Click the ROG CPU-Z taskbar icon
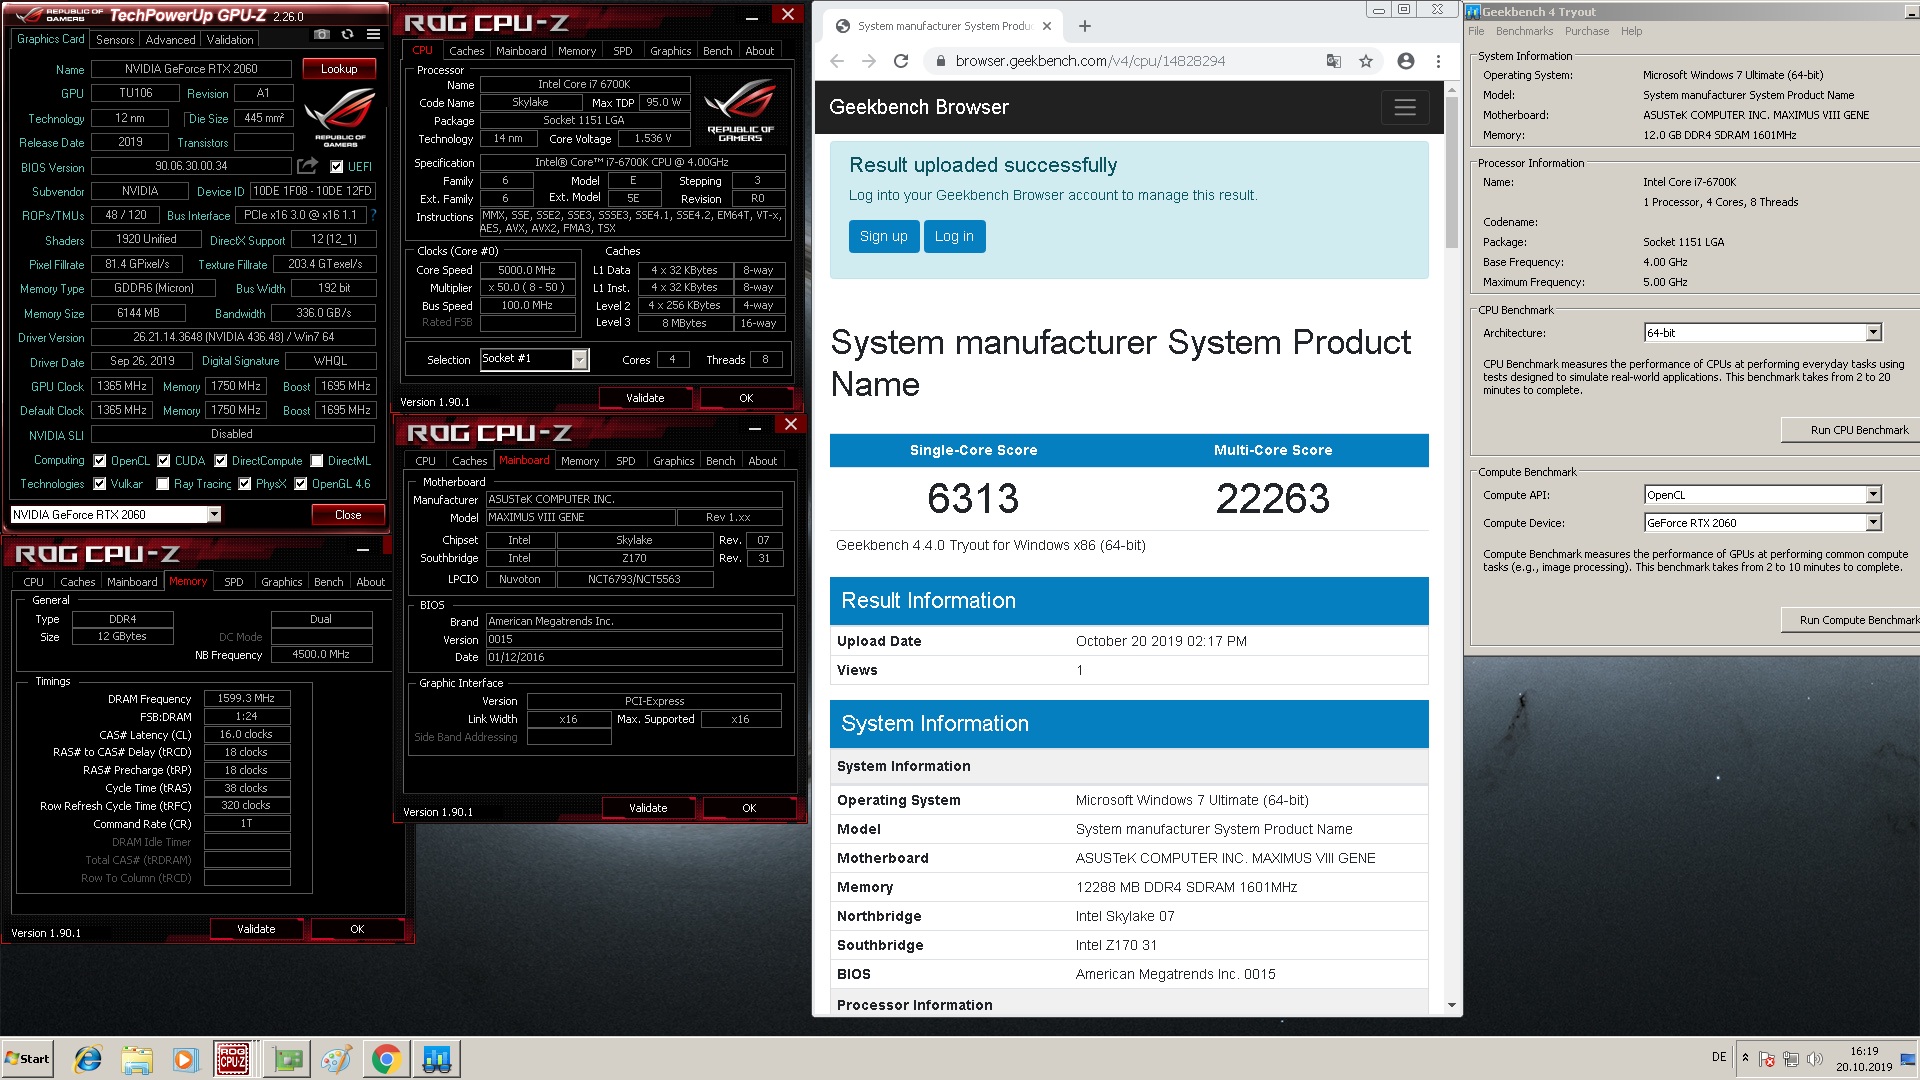 (x=233, y=1059)
